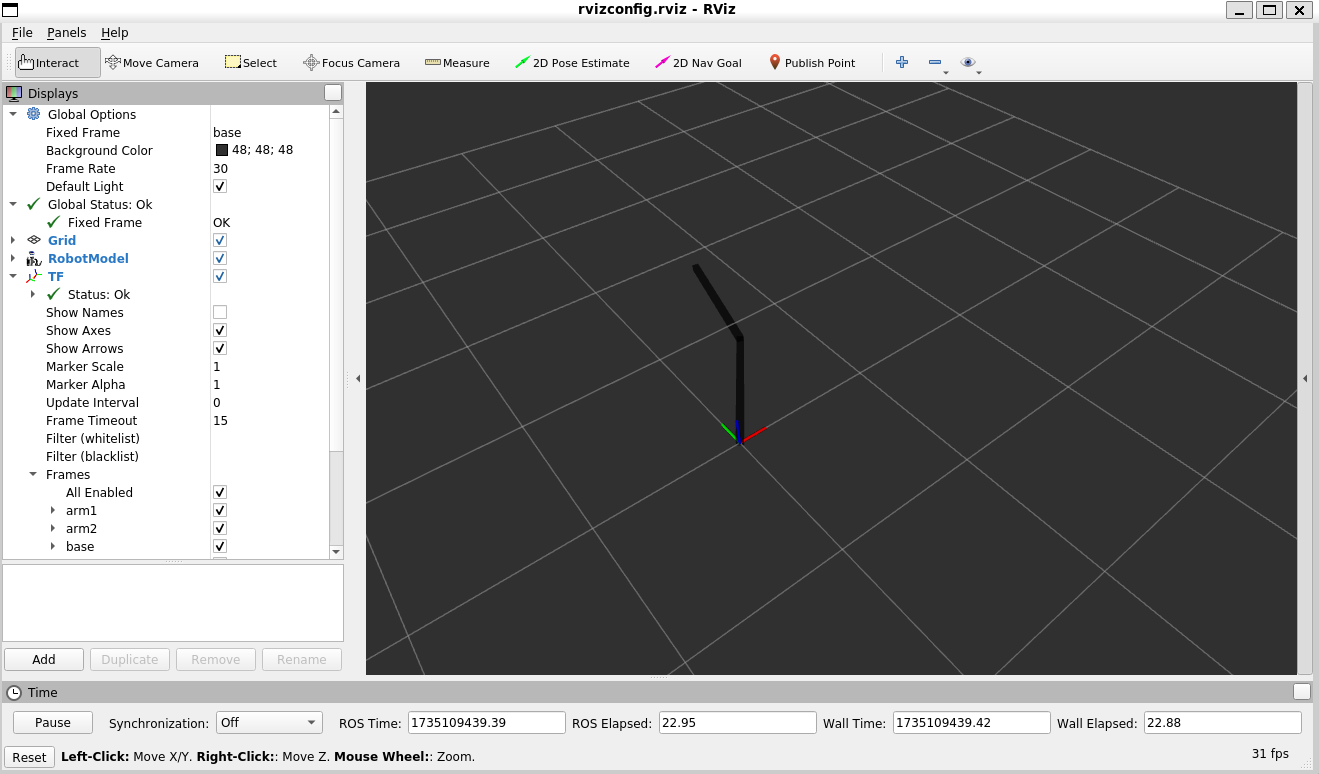Toggle the Show Axes checkbox

click(220, 330)
